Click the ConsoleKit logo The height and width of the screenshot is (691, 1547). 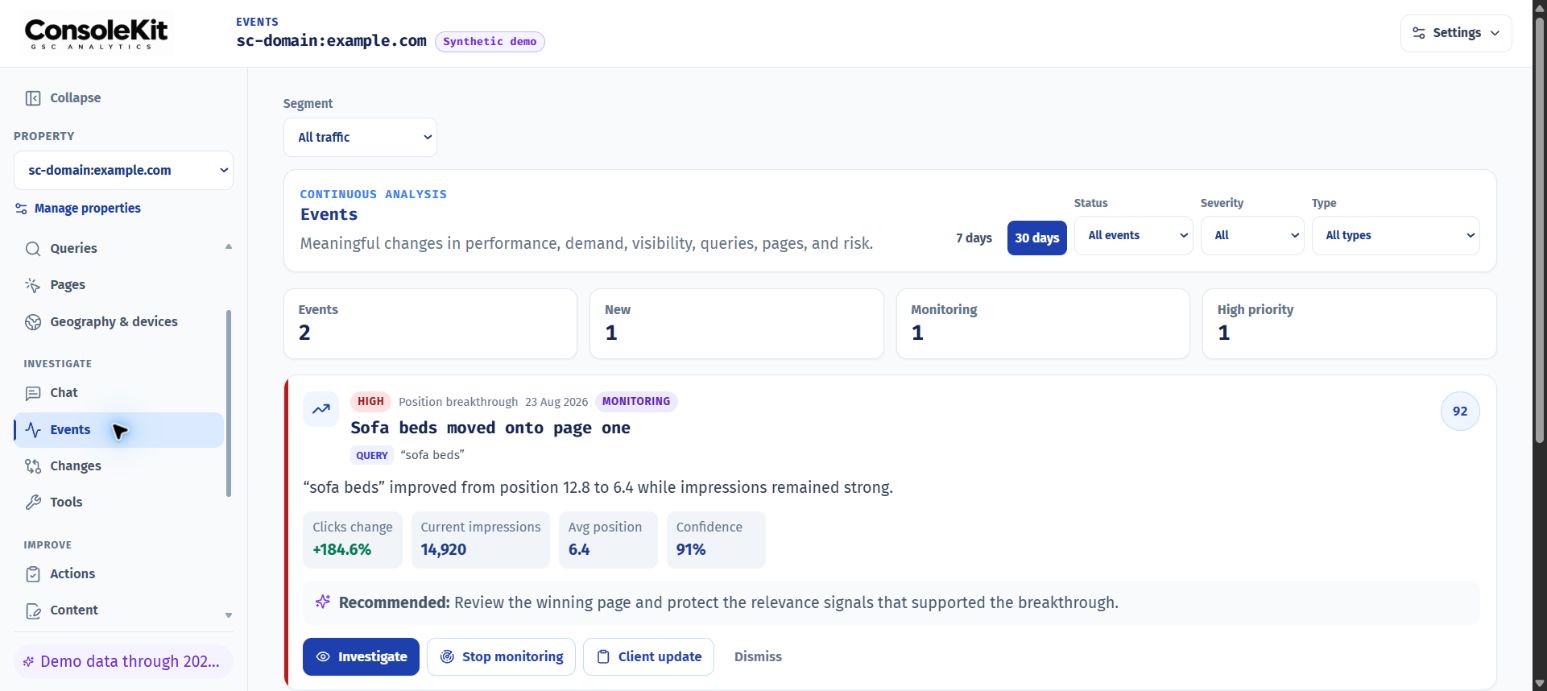(x=97, y=33)
